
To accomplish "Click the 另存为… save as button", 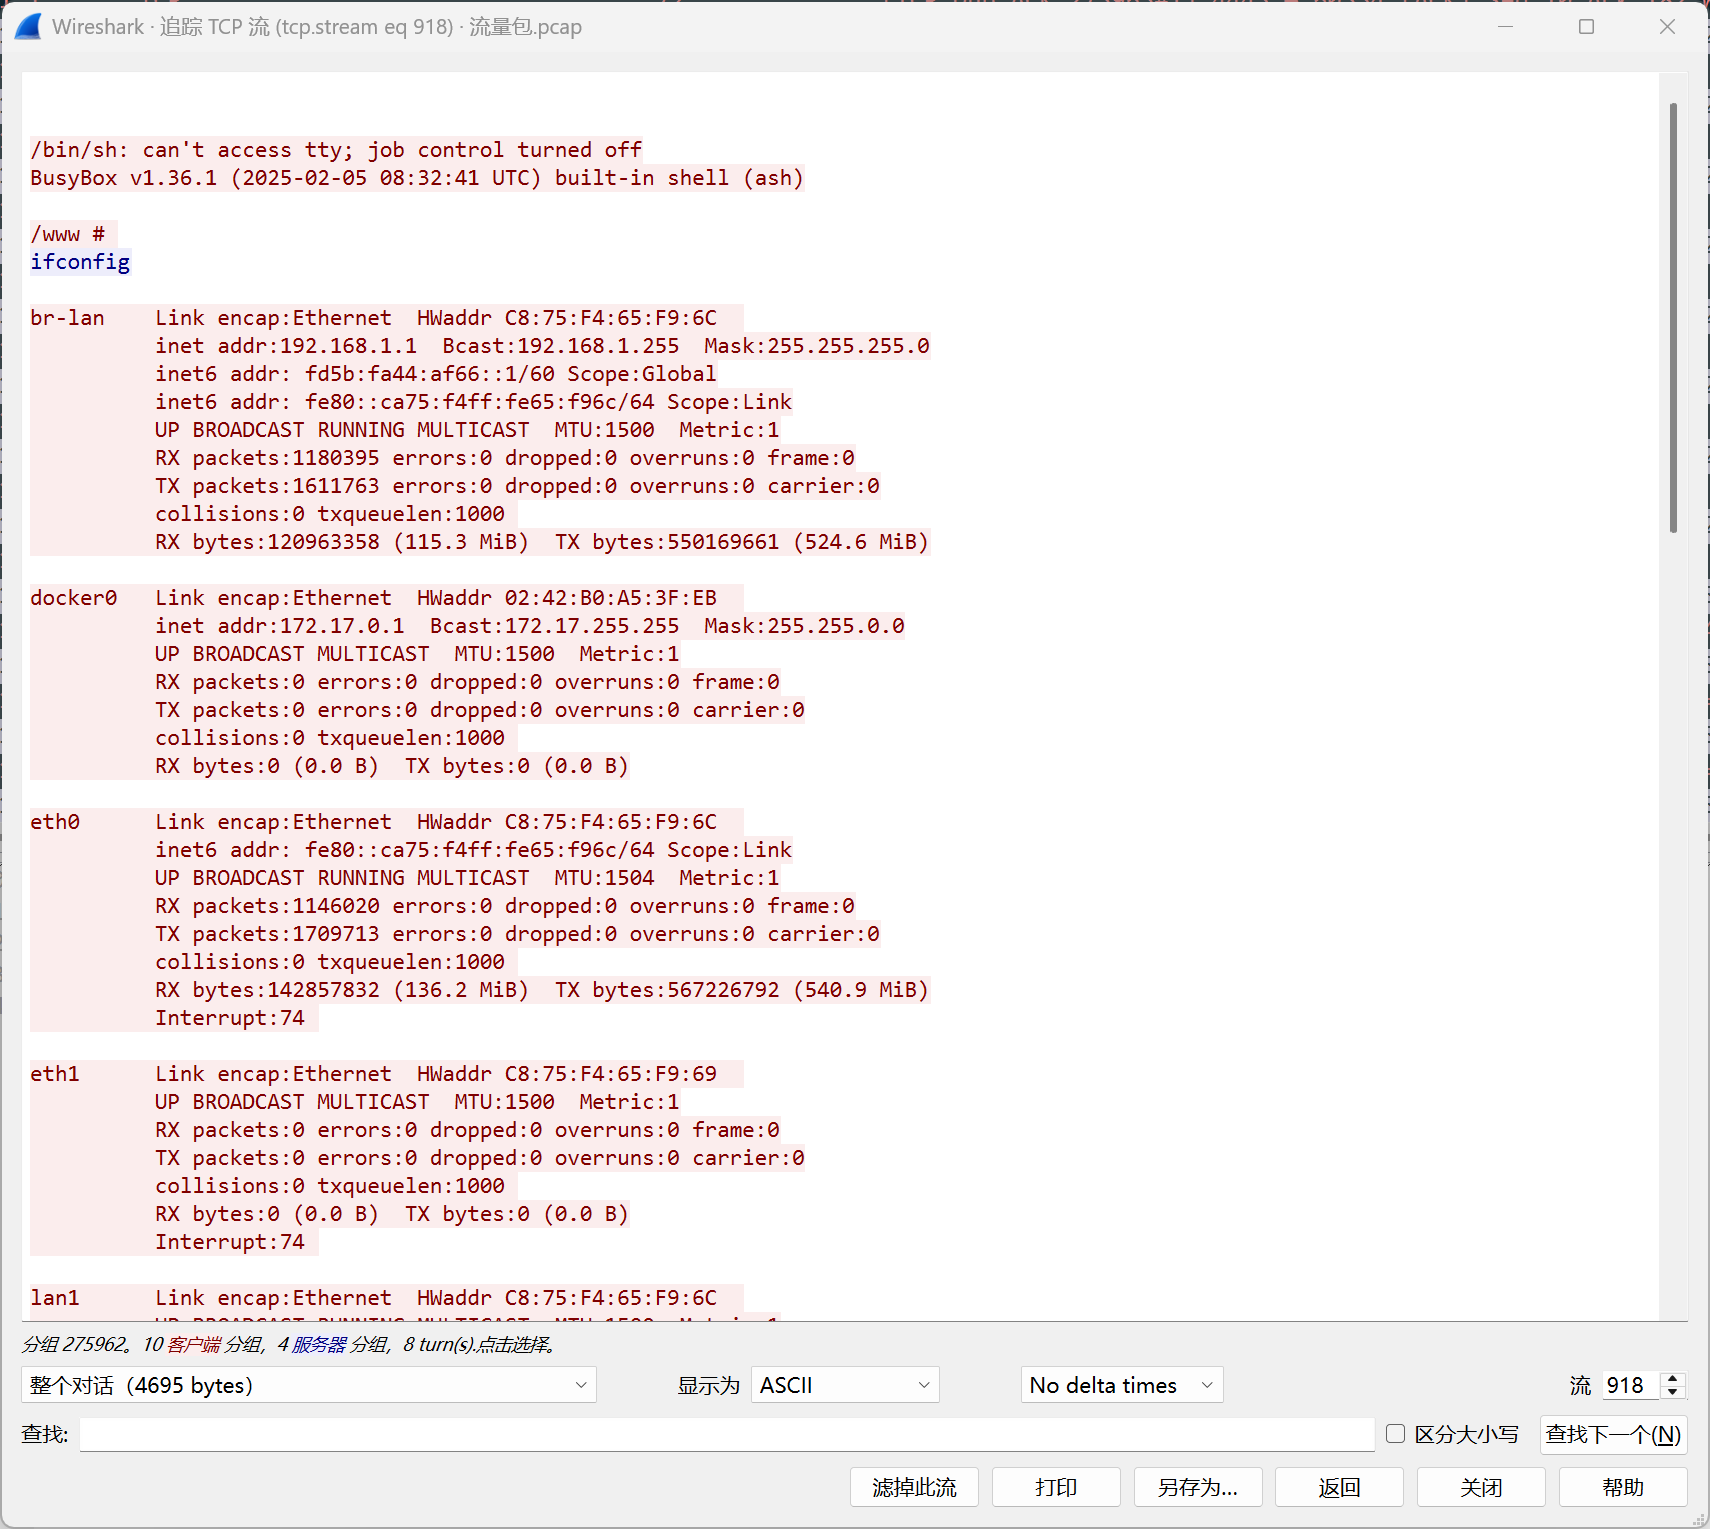I will (1198, 1487).
